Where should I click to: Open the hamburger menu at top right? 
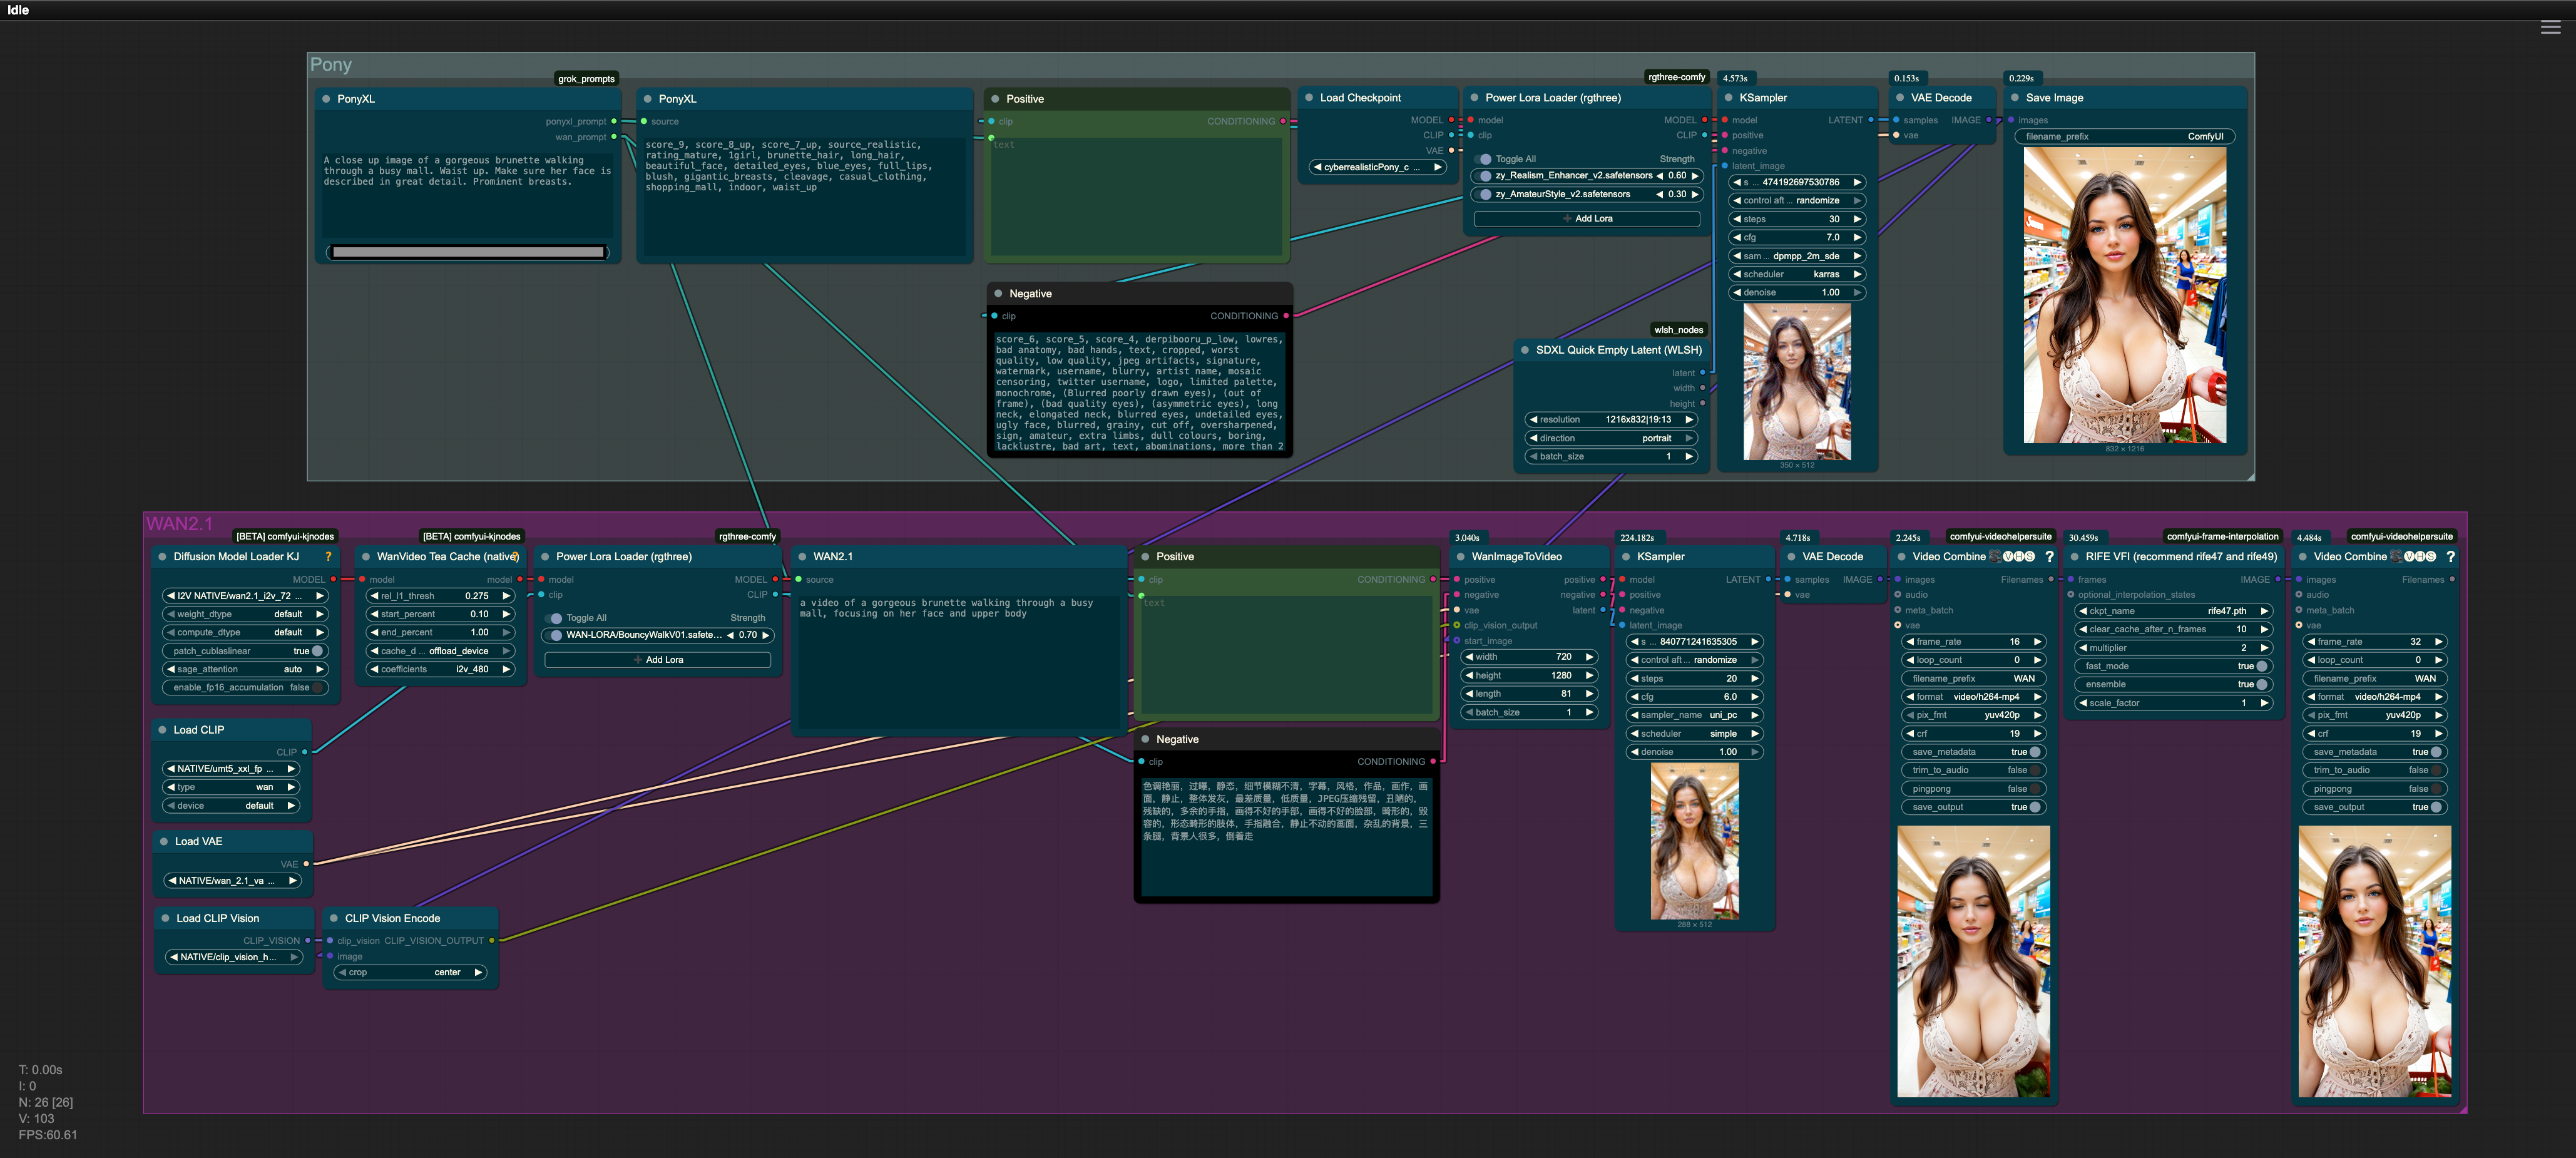tap(2550, 28)
